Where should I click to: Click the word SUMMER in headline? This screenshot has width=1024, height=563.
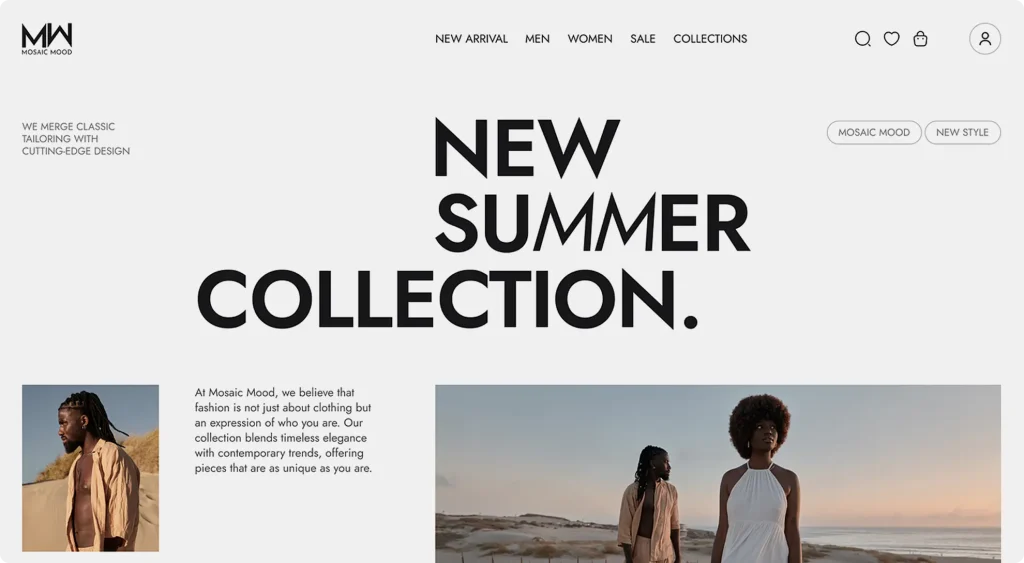[592, 223]
